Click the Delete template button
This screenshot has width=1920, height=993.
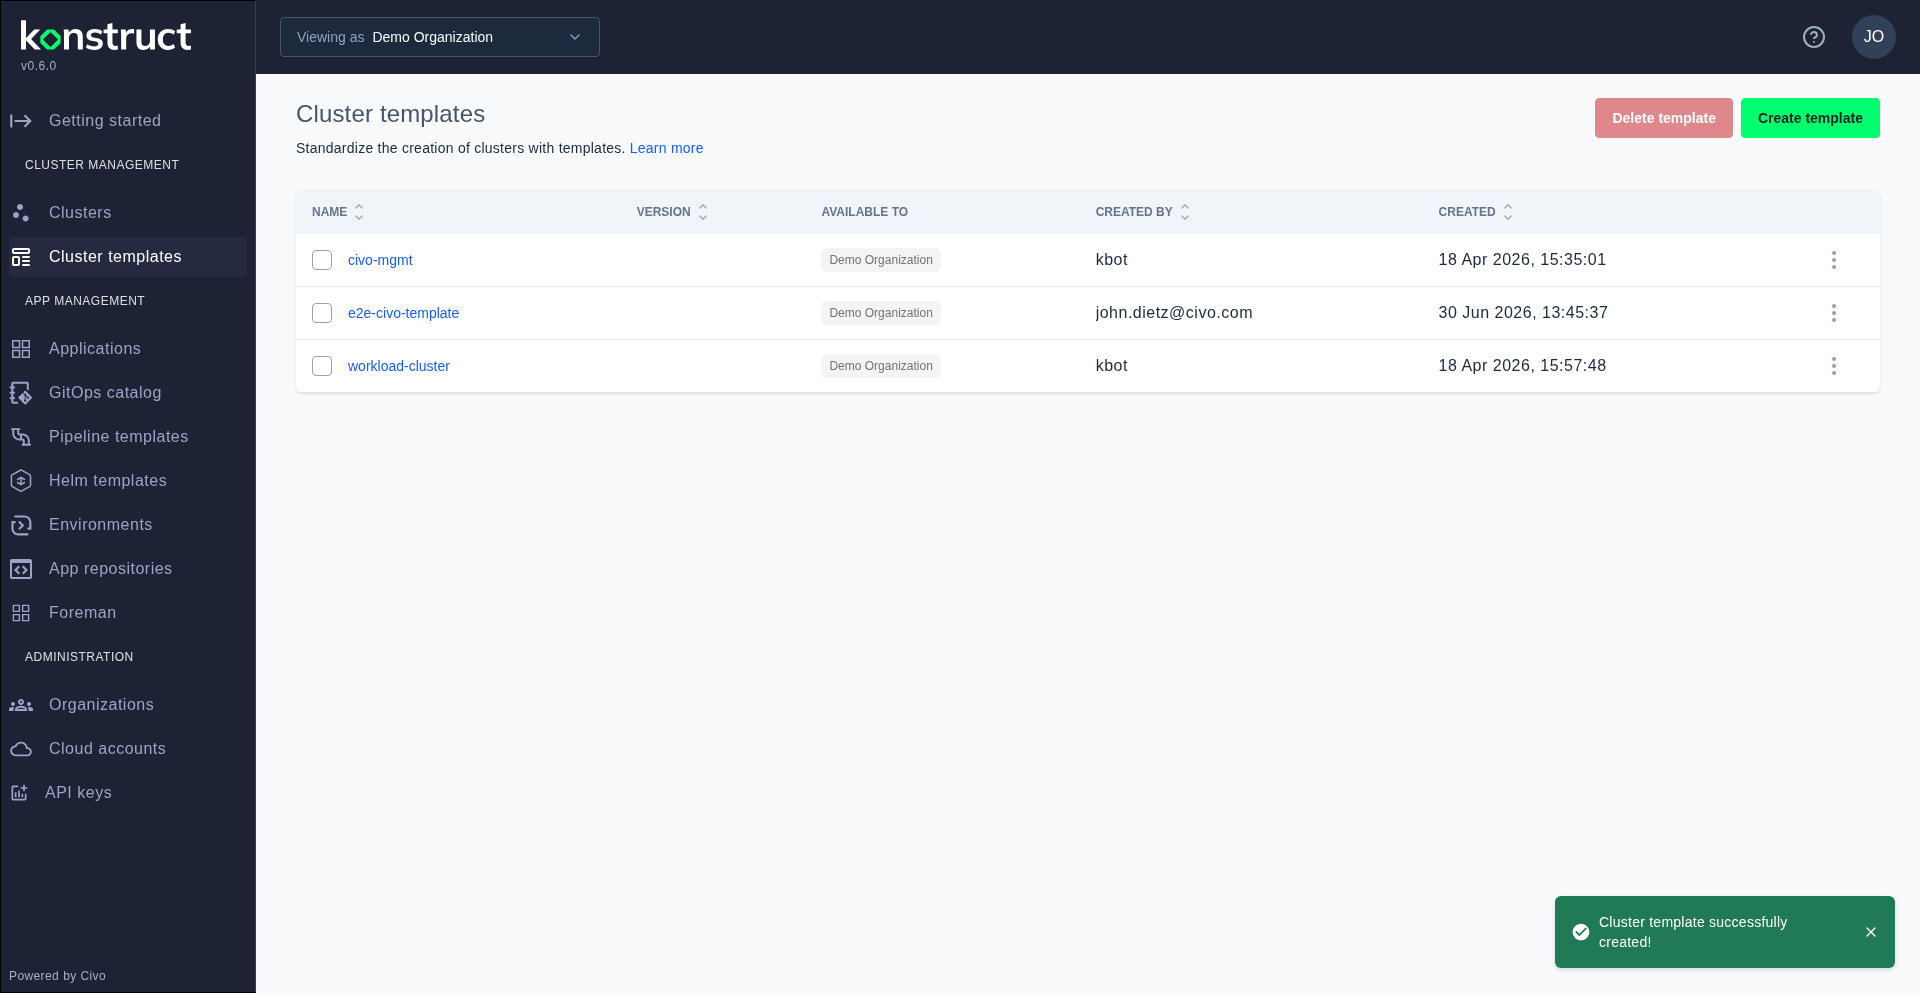click(1664, 118)
